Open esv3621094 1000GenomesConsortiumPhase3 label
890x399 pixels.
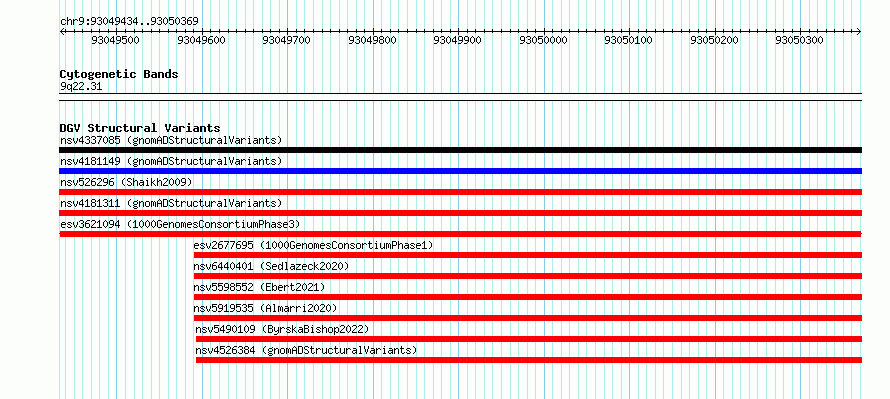[180, 224]
